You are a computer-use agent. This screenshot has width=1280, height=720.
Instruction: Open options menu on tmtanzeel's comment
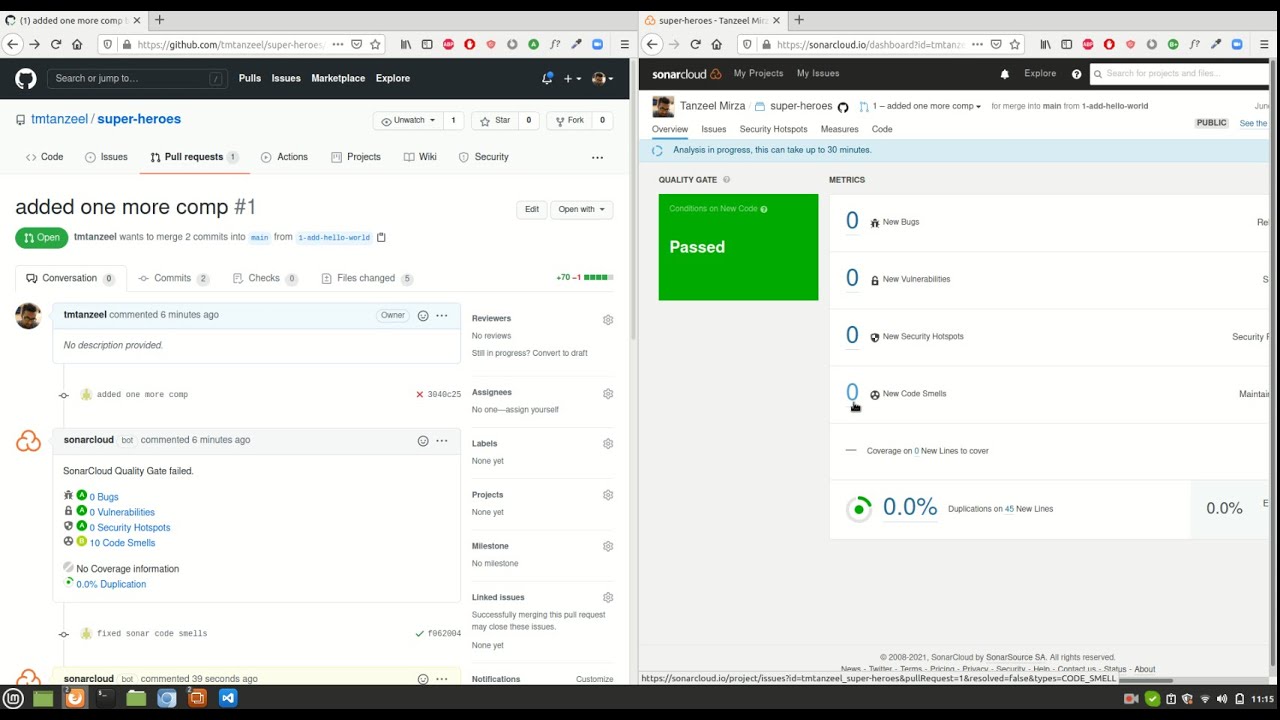442,315
